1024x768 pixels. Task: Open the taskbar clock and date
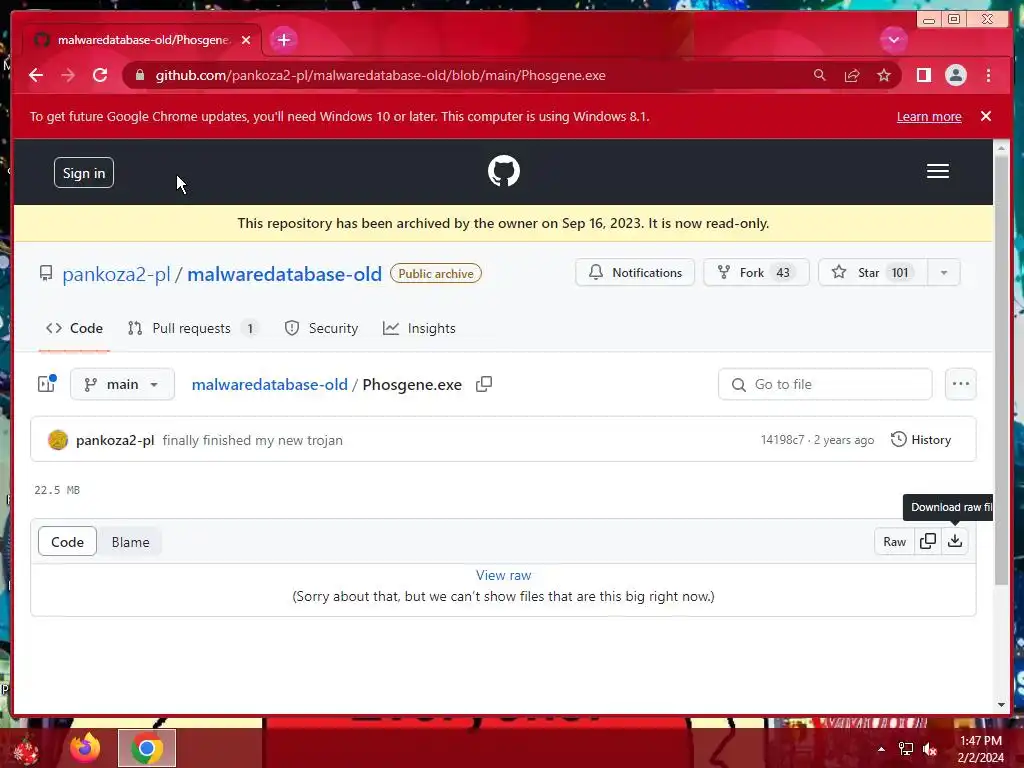pos(980,749)
